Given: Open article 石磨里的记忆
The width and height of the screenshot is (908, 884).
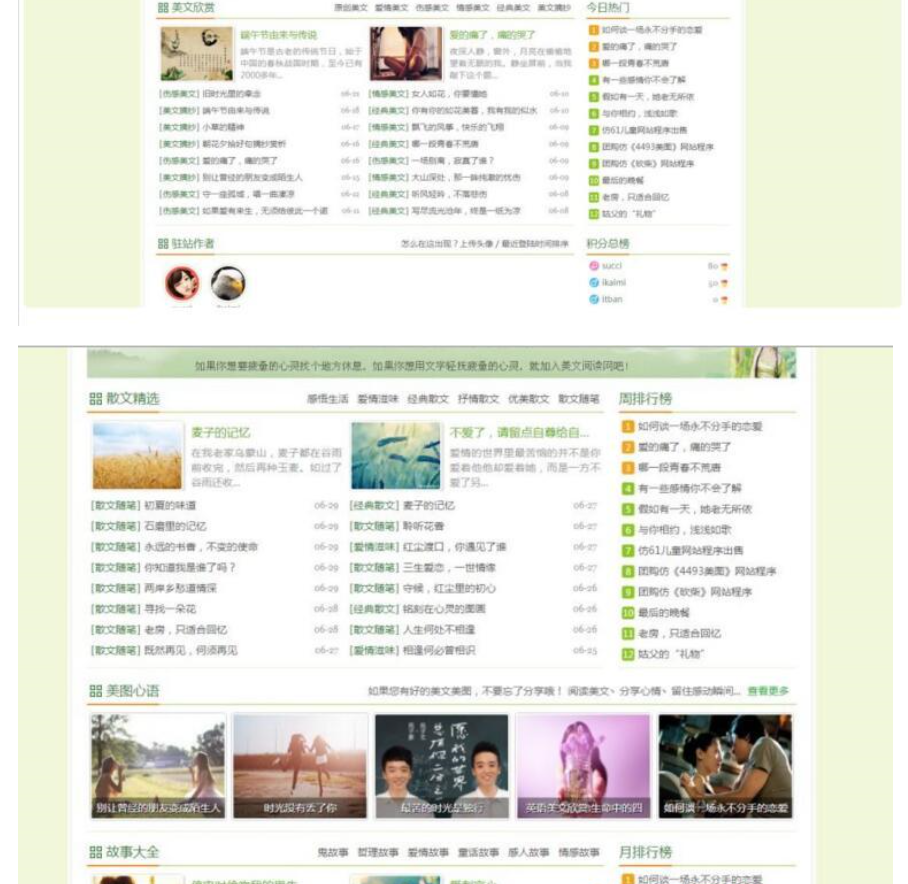Looking at the screenshot, I should pos(175,526).
